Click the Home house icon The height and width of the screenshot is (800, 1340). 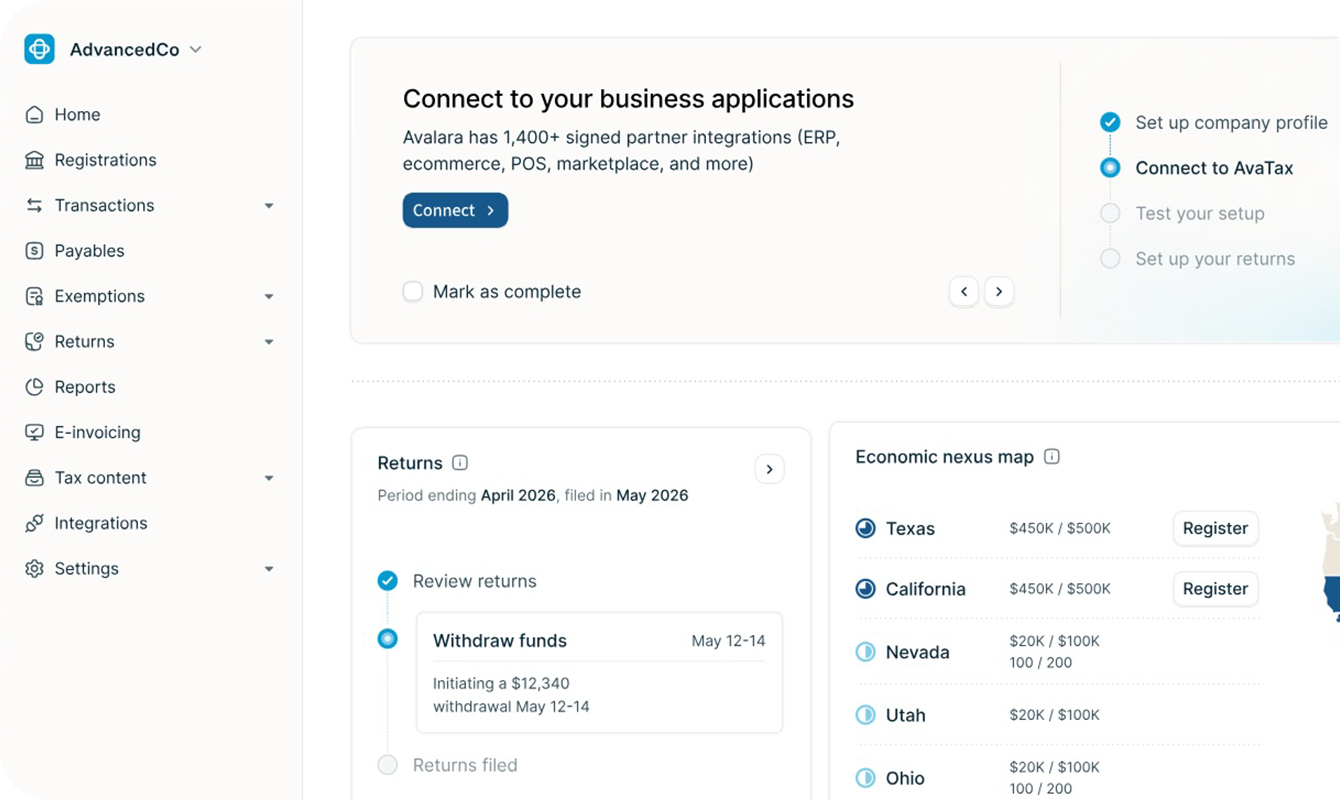(x=35, y=115)
